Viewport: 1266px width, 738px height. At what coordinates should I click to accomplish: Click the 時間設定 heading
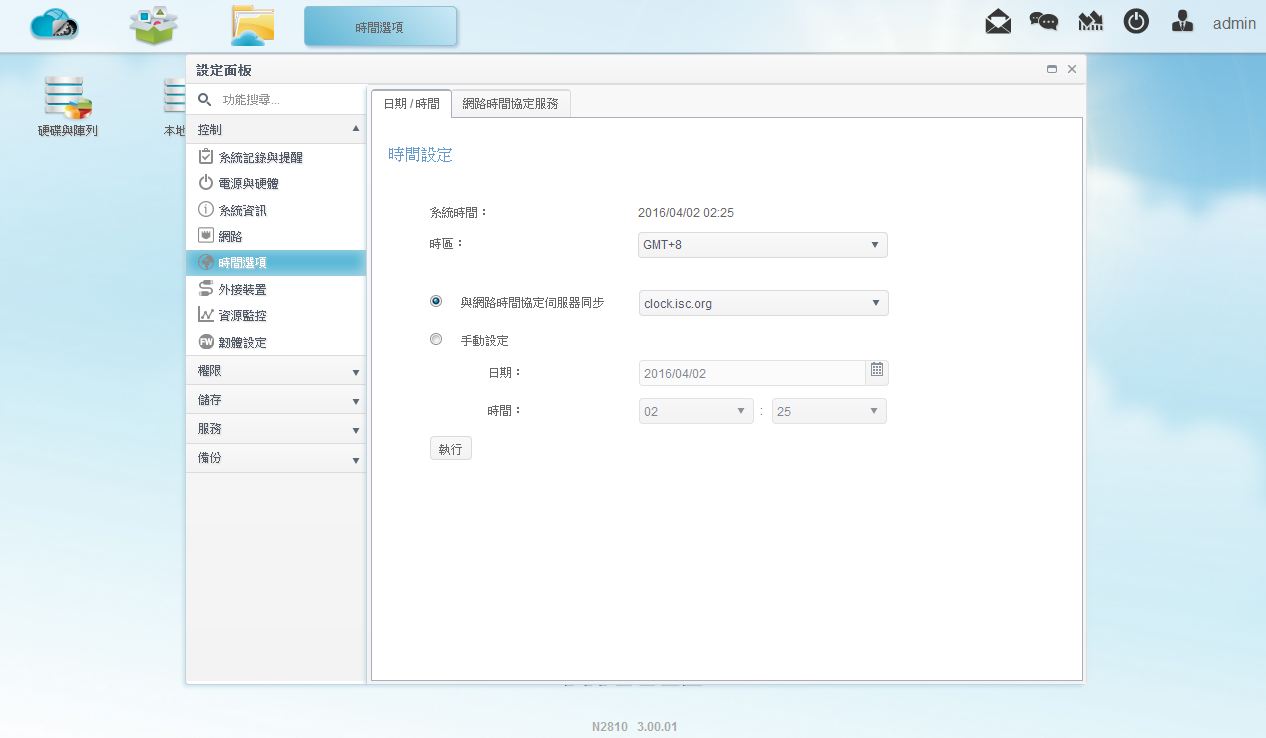[420, 155]
